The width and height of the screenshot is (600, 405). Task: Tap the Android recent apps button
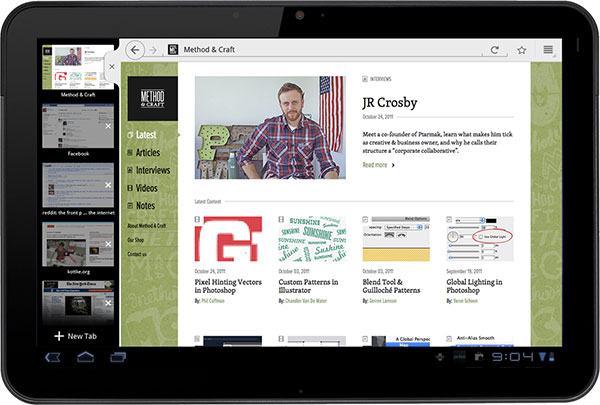tap(118, 357)
